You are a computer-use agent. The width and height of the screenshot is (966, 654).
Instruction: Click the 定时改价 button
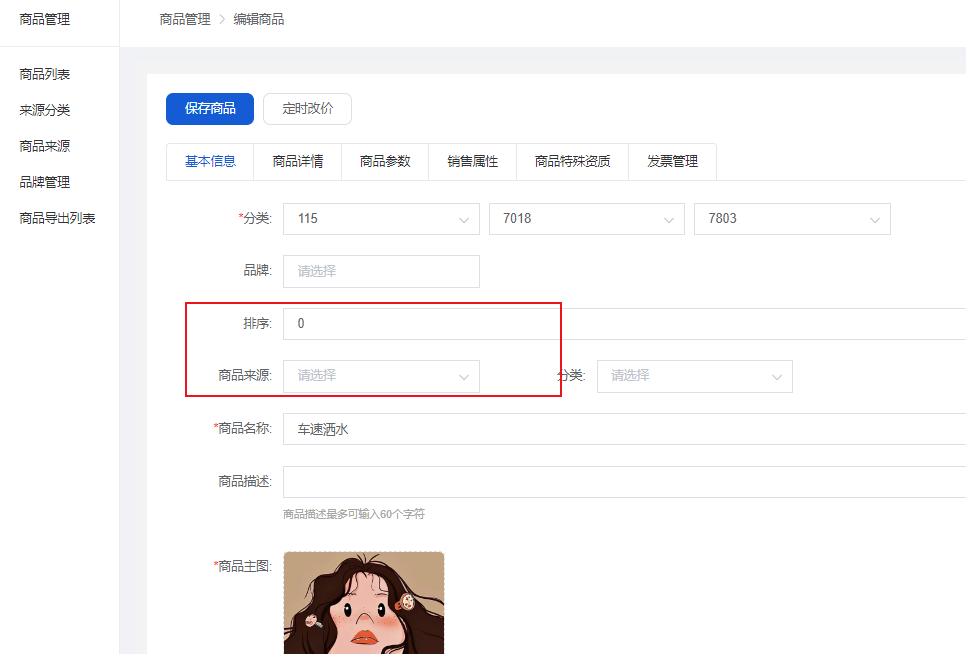[x=307, y=109]
